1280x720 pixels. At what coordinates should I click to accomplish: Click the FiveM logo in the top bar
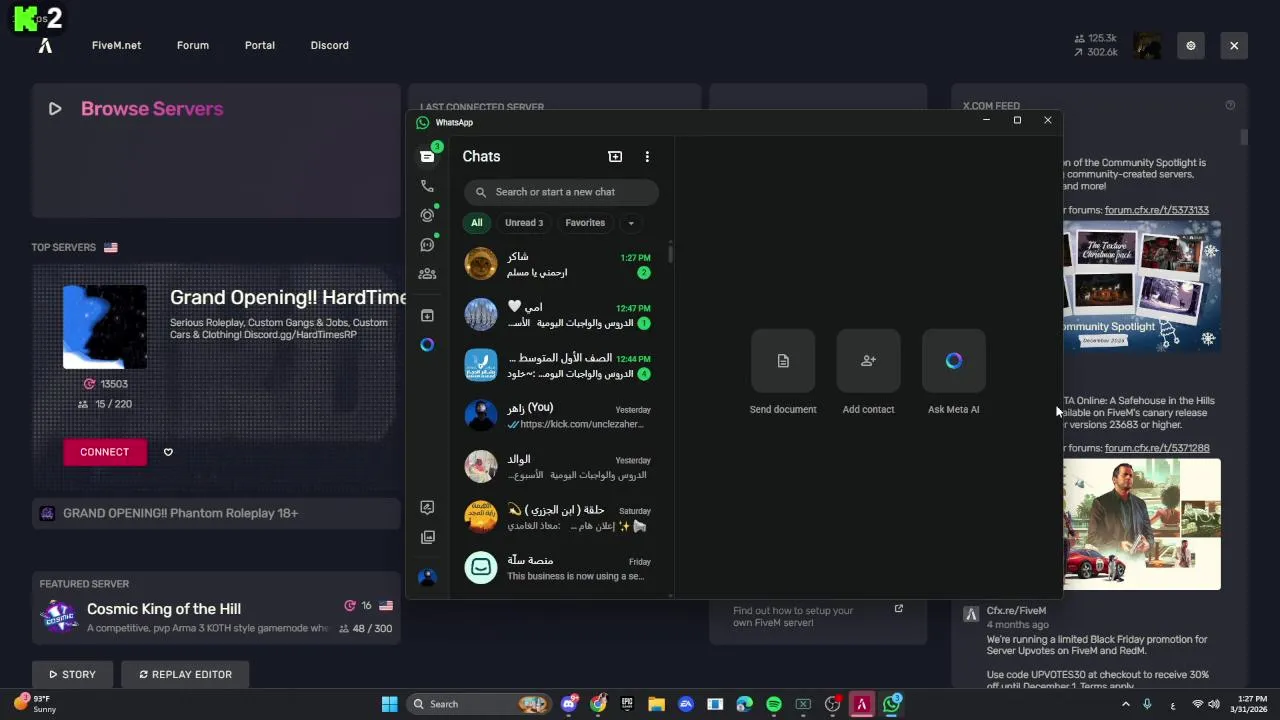45,45
